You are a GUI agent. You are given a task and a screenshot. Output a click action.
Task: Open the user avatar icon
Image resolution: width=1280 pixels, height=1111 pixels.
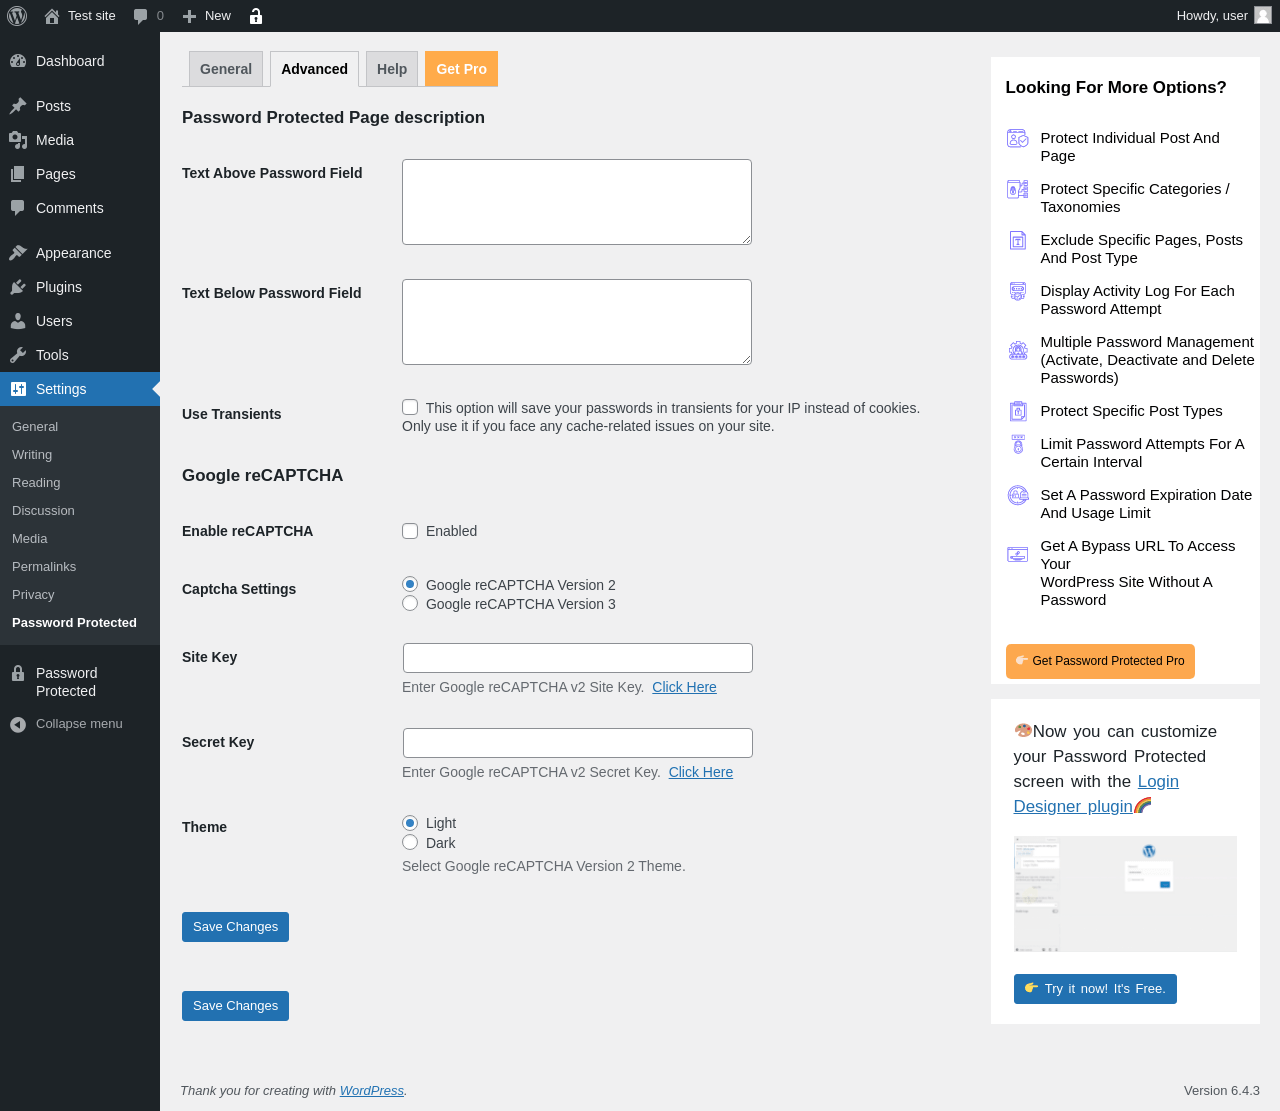[x=1263, y=15]
